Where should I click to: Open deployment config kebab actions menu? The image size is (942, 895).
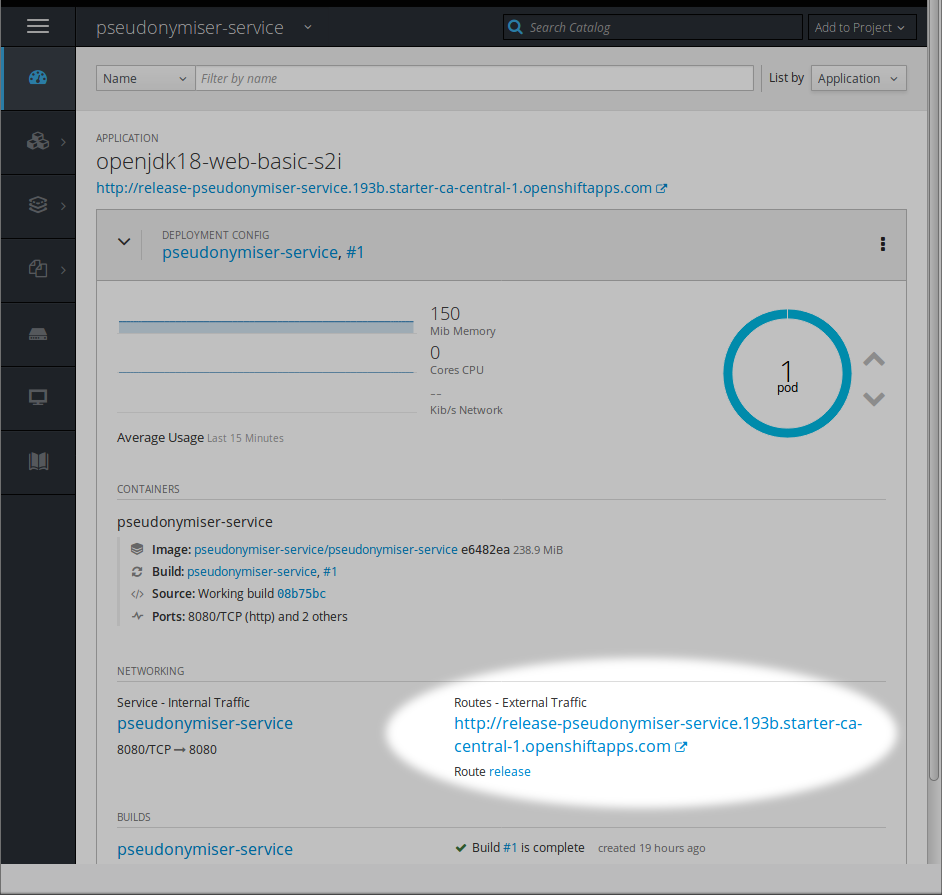pos(882,244)
